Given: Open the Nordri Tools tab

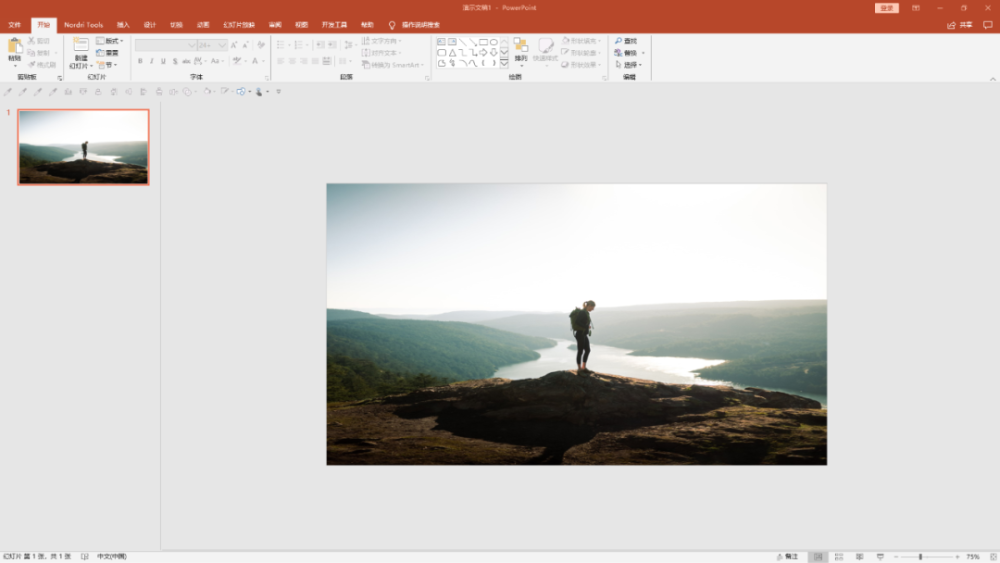Looking at the screenshot, I should tap(83, 25).
